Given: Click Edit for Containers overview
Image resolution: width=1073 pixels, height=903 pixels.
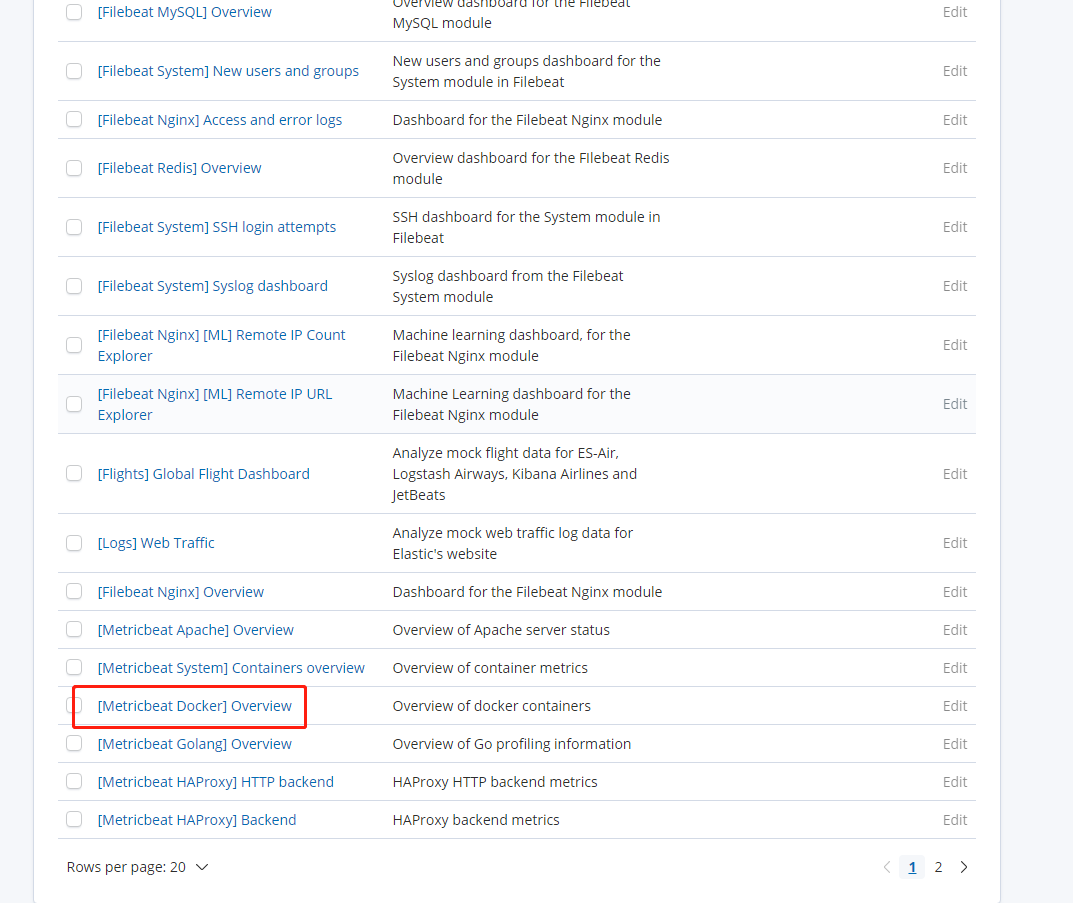Looking at the screenshot, I should pyautogui.click(x=955, y=668).
